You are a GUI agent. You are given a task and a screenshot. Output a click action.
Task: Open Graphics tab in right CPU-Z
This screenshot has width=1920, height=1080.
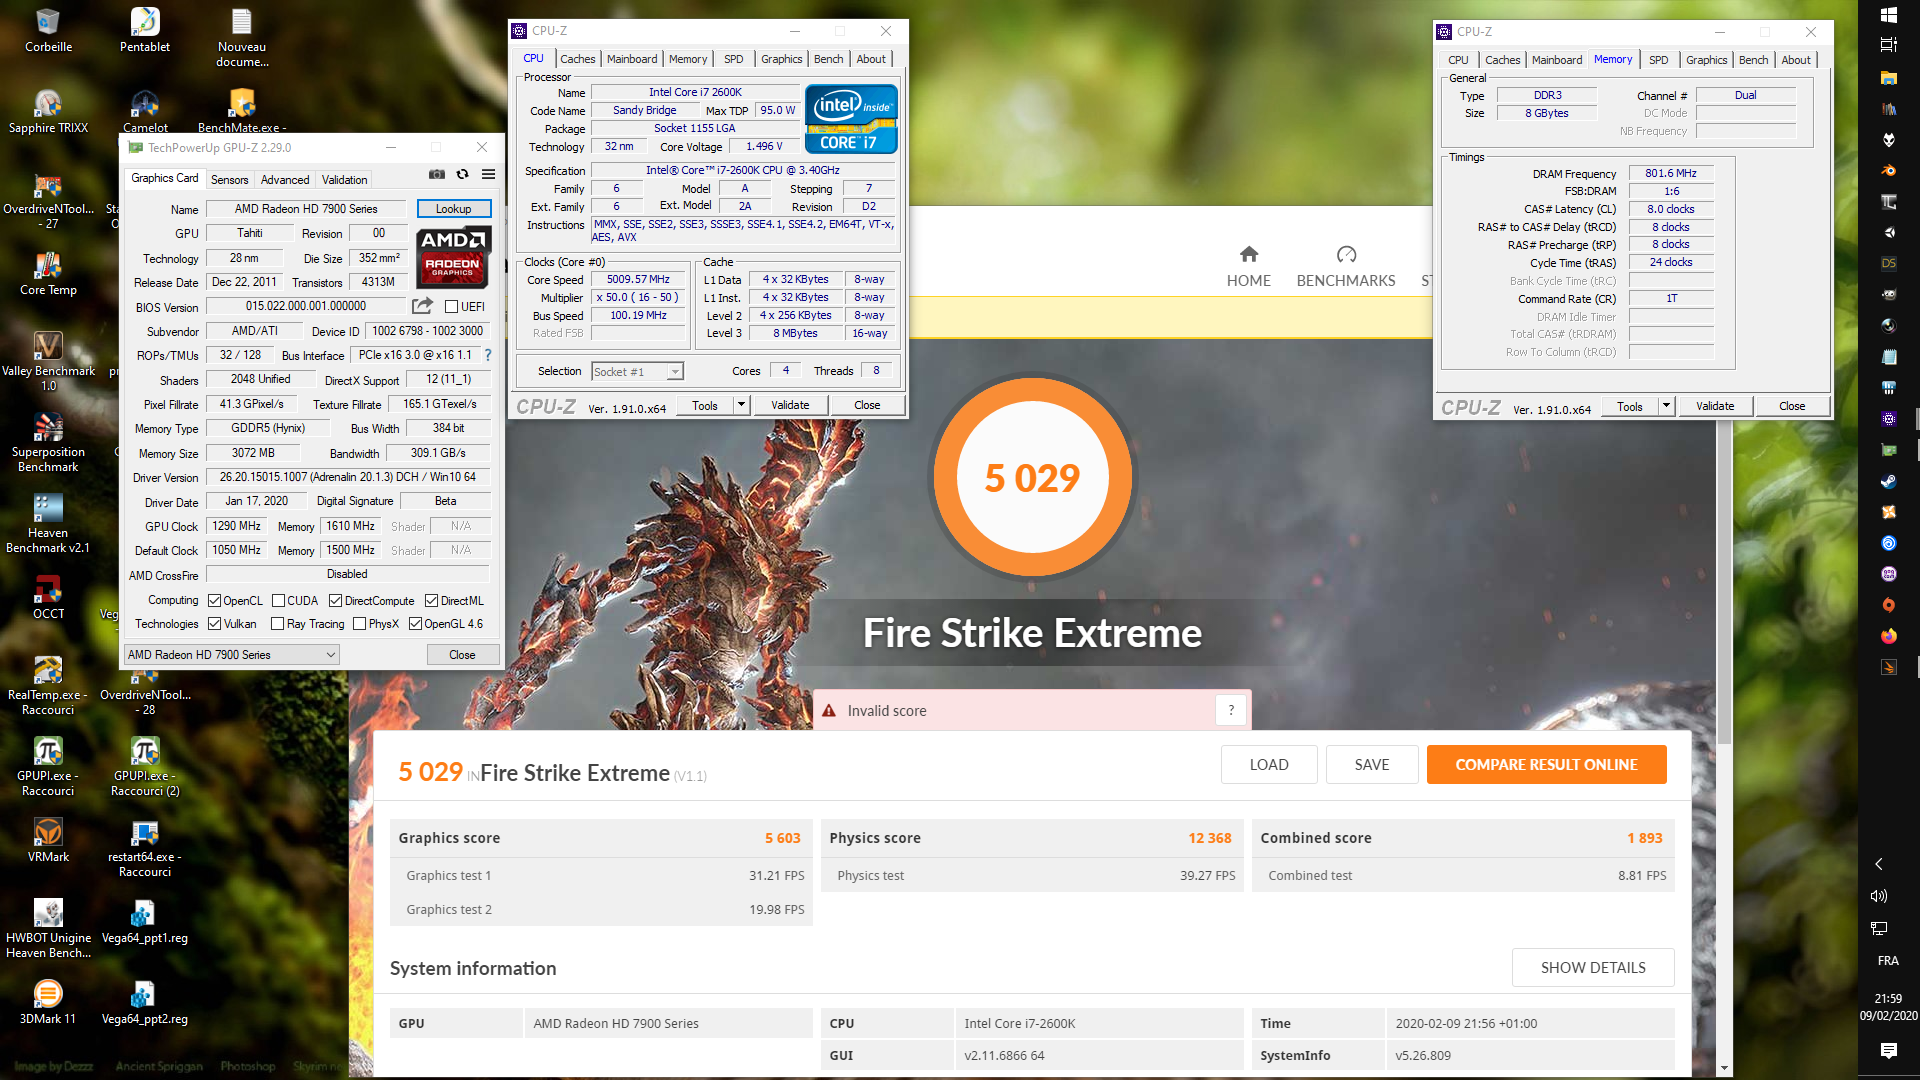click(x=1706, y=60)
